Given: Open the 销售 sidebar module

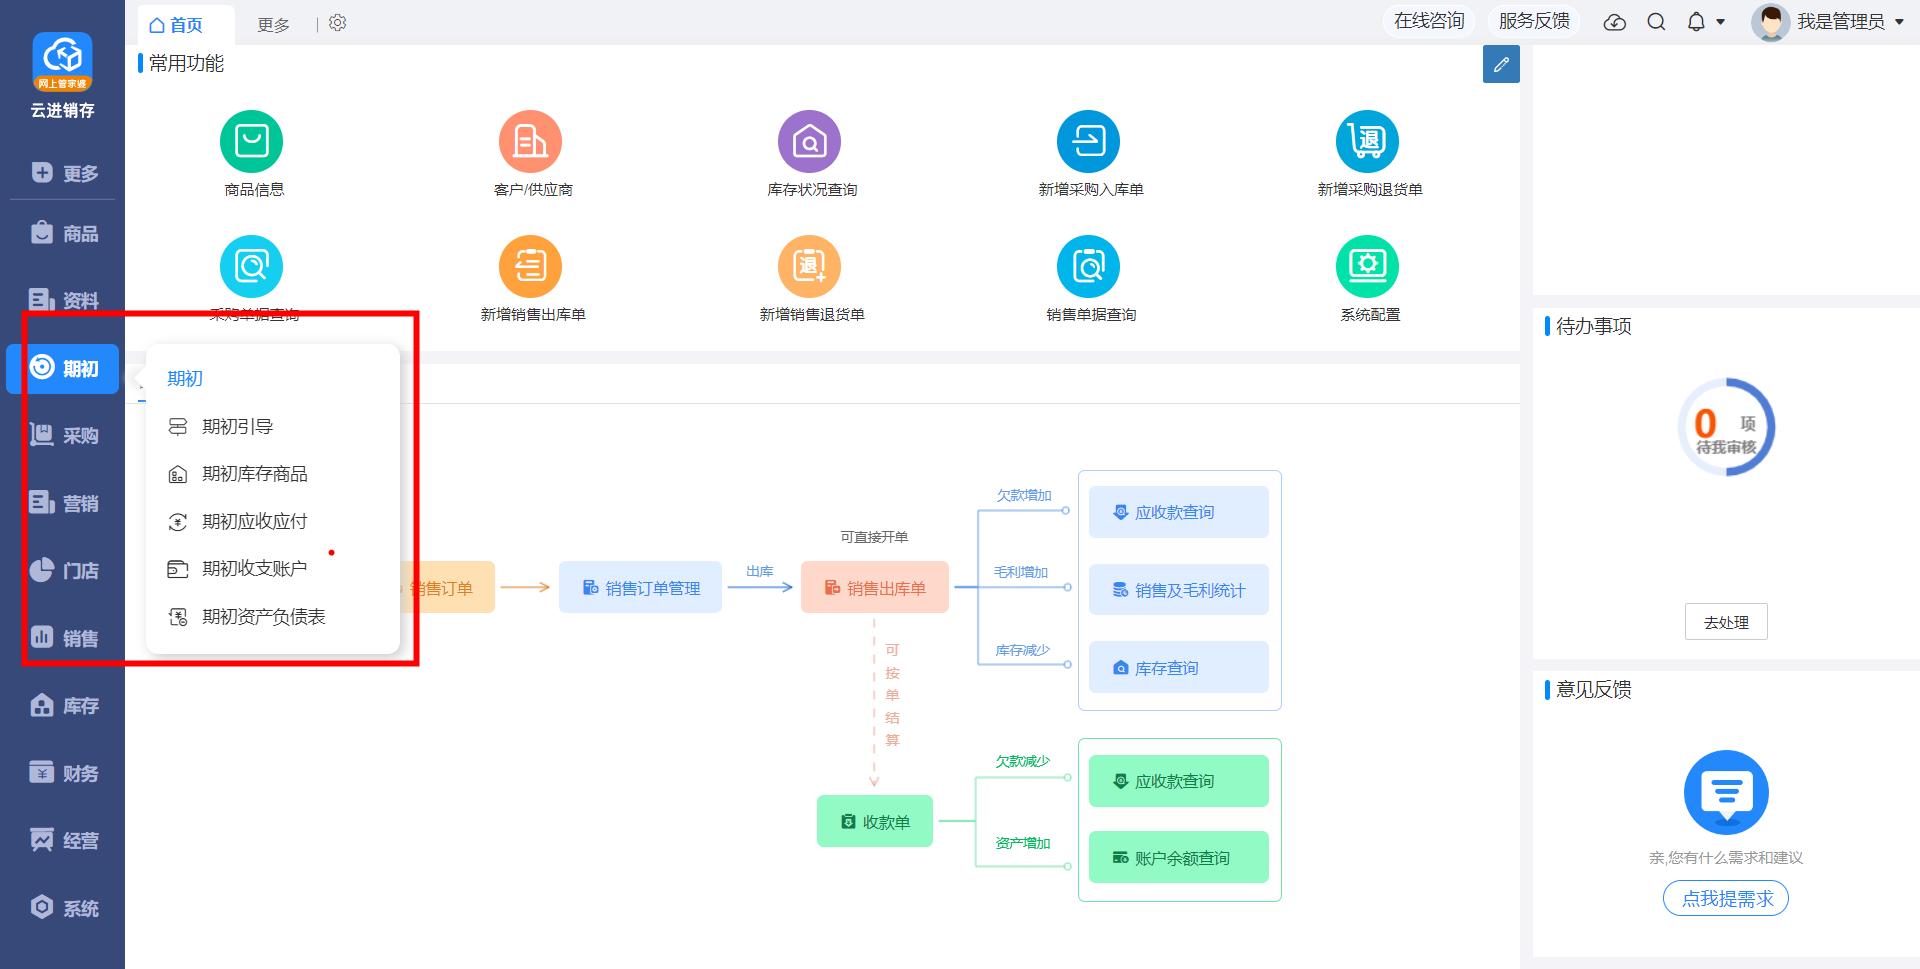Looking at the screenshot, I should tap(63, 638).
